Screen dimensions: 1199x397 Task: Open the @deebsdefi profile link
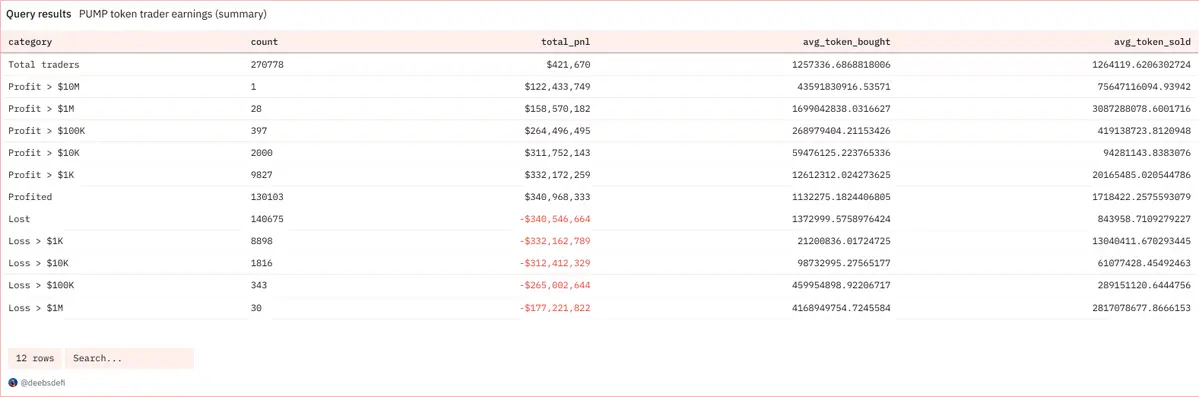click(x=42, y=382)
